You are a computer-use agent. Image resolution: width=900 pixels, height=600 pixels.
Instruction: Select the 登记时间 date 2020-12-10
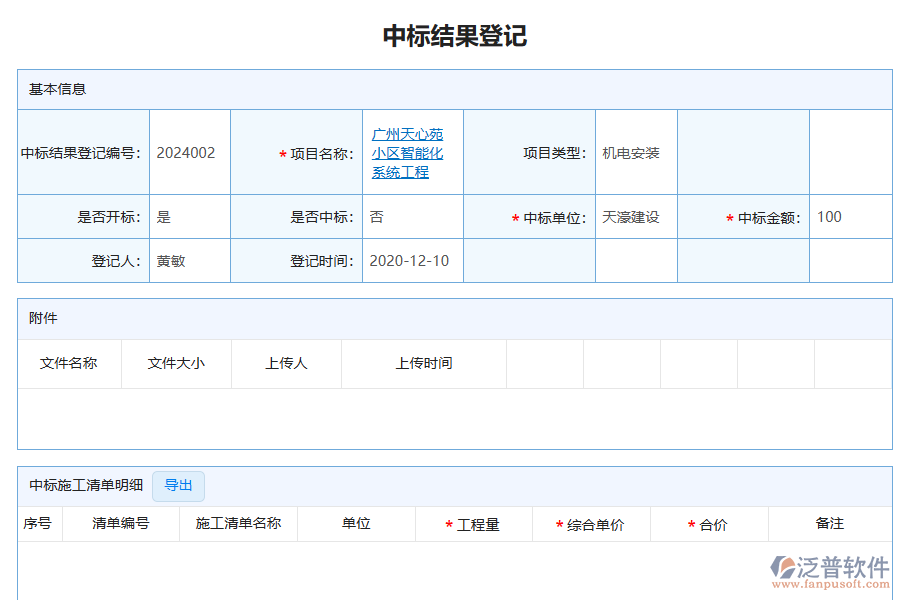point(412,261)
